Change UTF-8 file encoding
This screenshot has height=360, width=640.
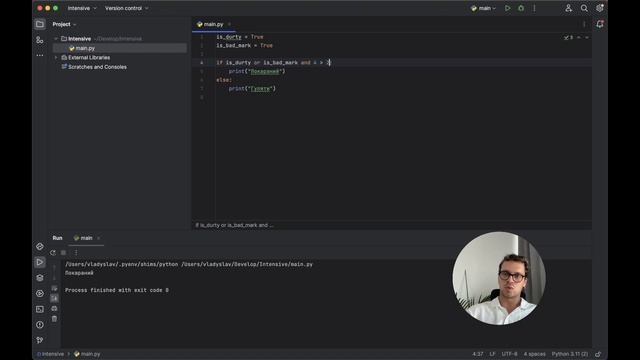click(509, 354)
